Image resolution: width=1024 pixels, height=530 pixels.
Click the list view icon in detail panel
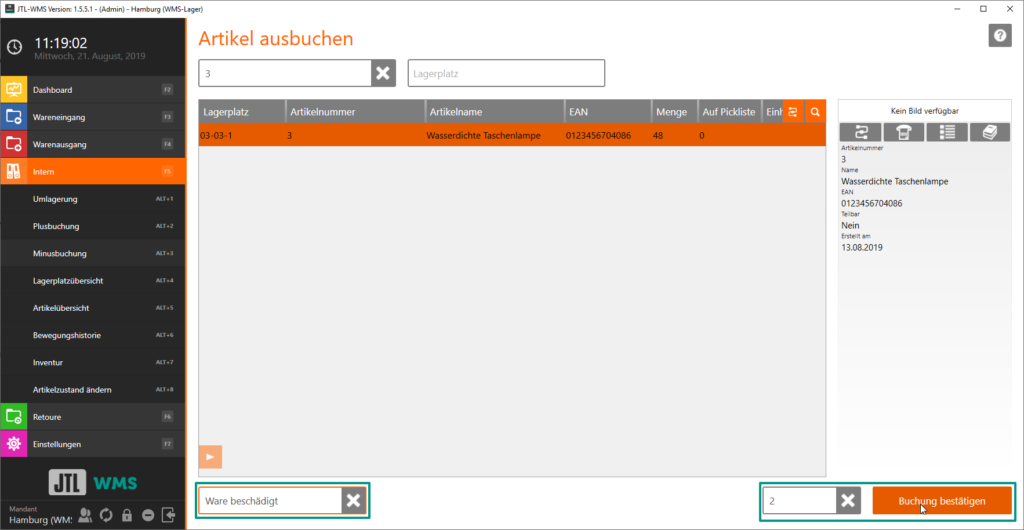coord(946,132)
